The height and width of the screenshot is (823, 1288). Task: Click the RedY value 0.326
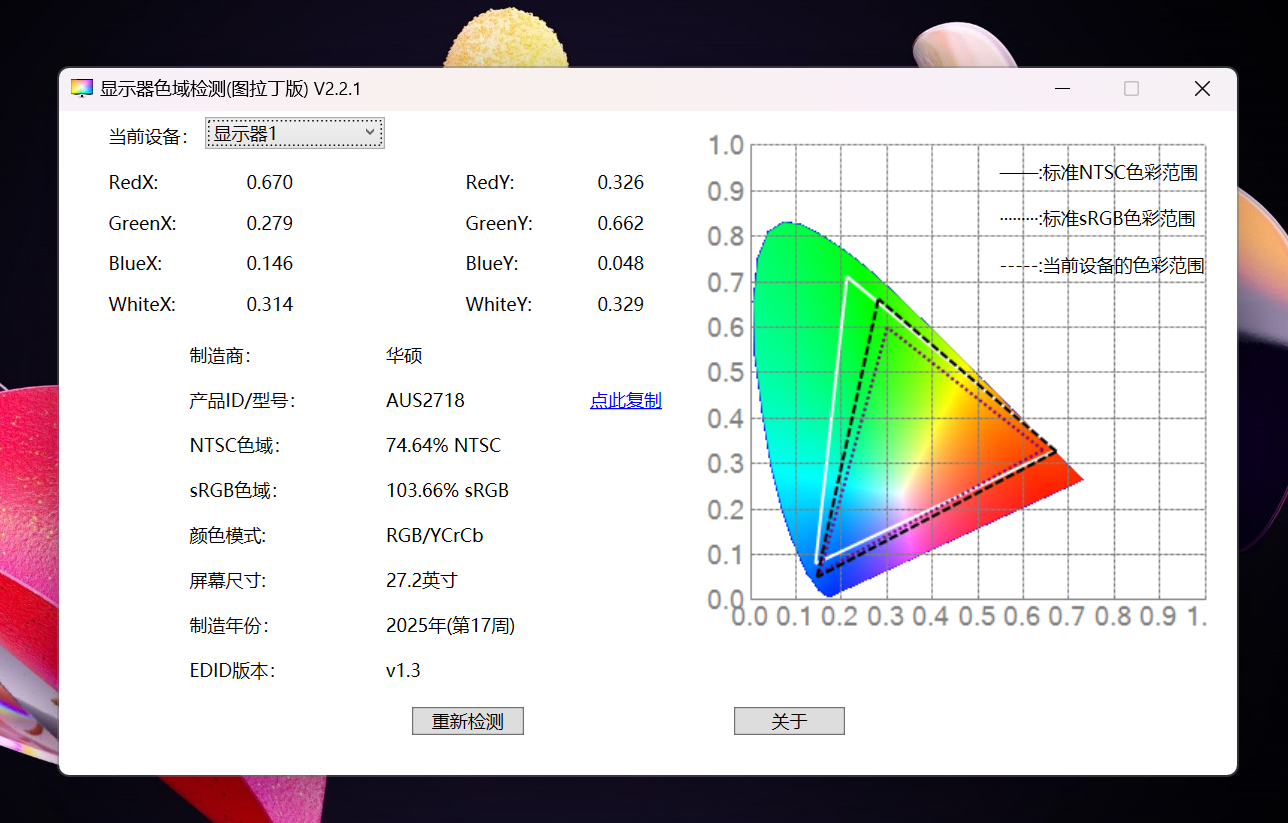click(x=621, y=183)
